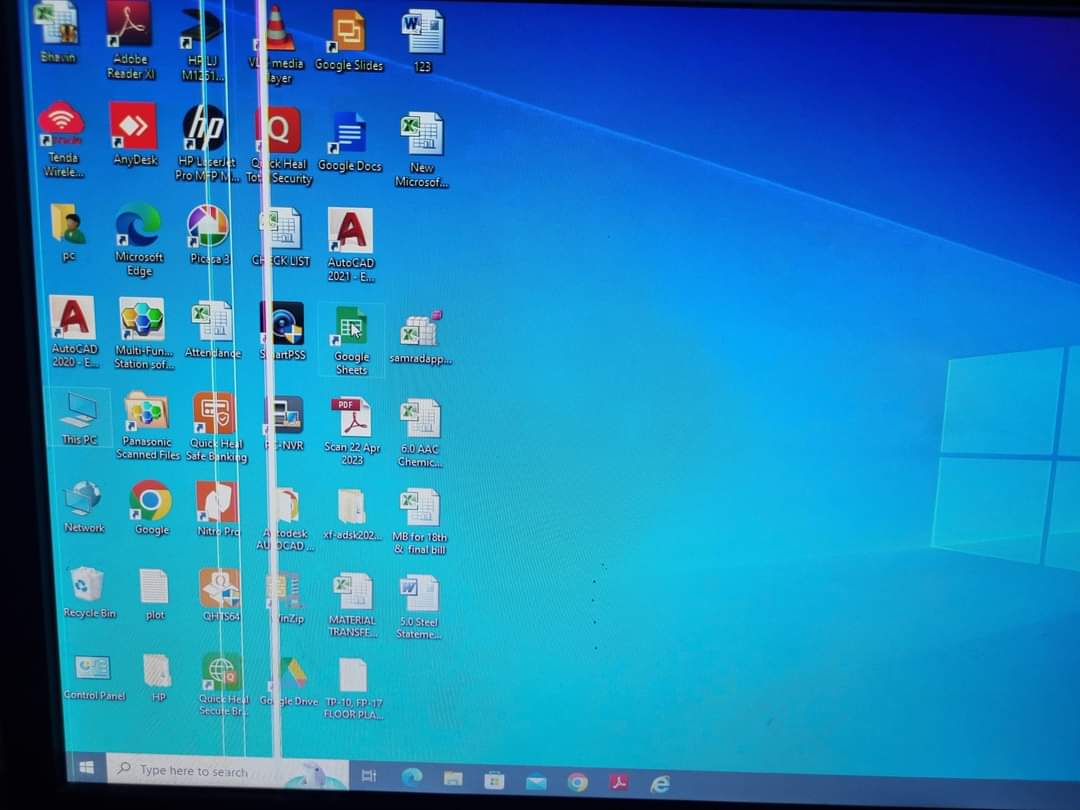Open MB for 18th & final bill file
Image resolution: width=1080 pixels, height=810 pixels.
pos(419,522)
